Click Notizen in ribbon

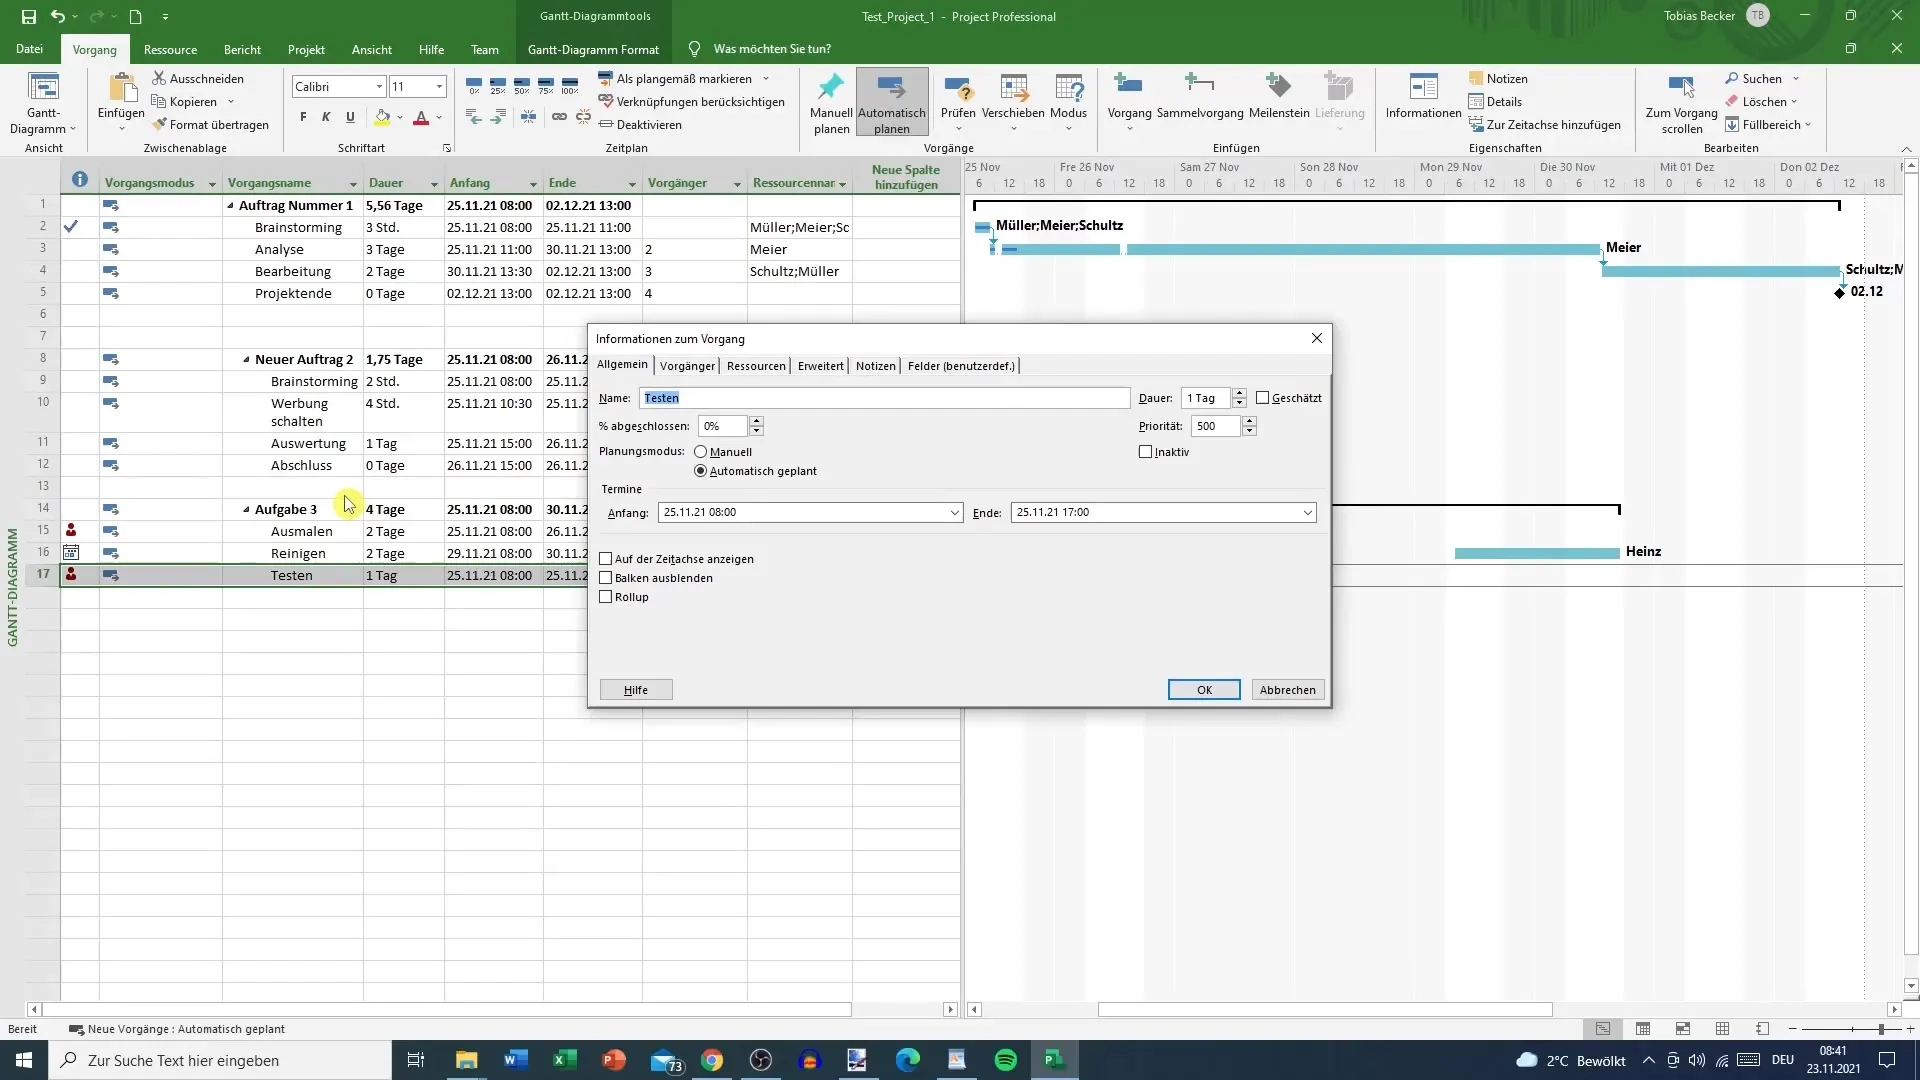click(x=1498, y=78)
